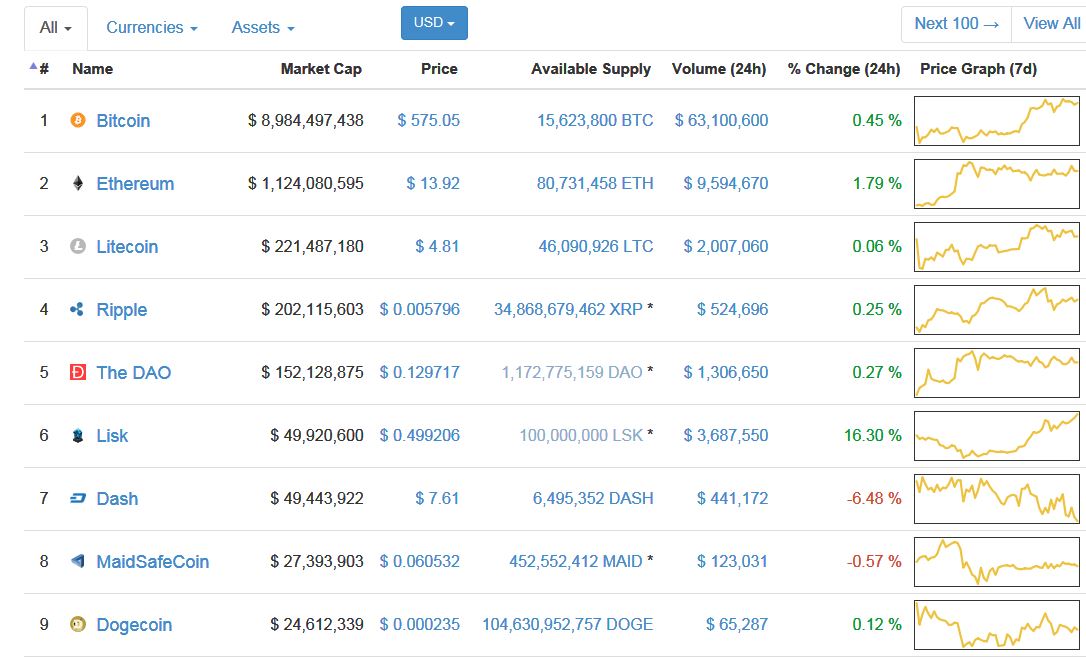Screen dimensions: 1086x659
Task: Expand the Currencies dropdown
Action: [152, 28]
